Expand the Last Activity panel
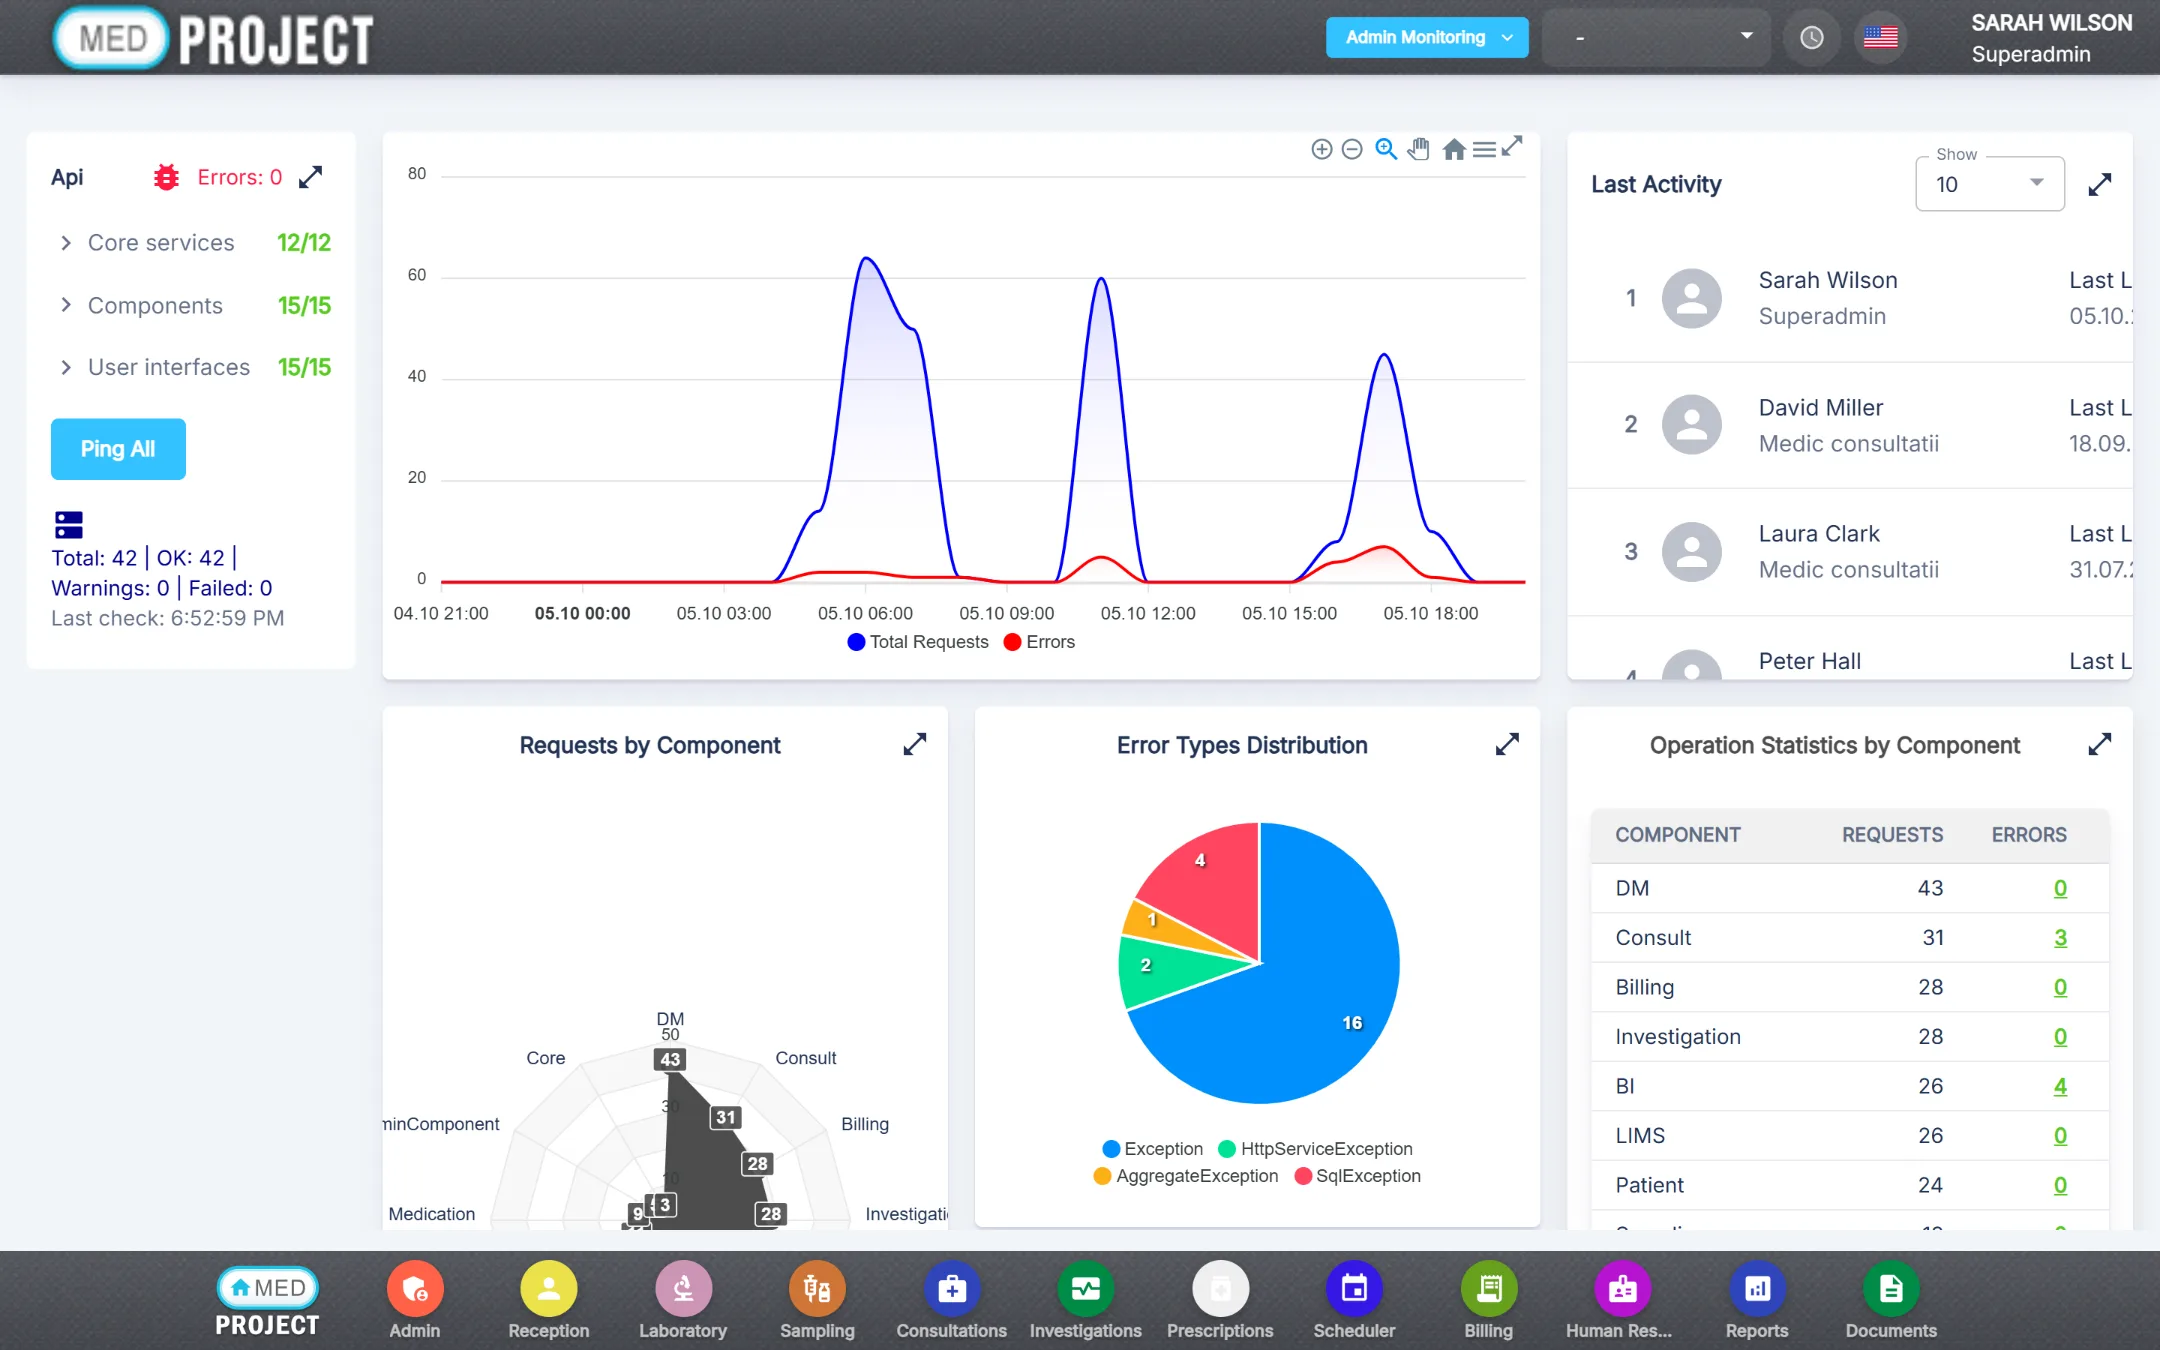The width and height of the screenshot is (2160, 1350). (2100, 184)
